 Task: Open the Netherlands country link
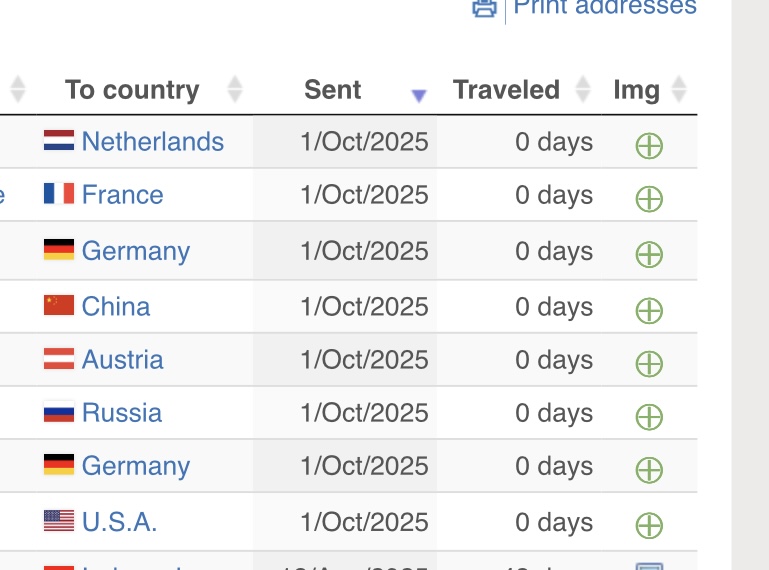(152, 141)
